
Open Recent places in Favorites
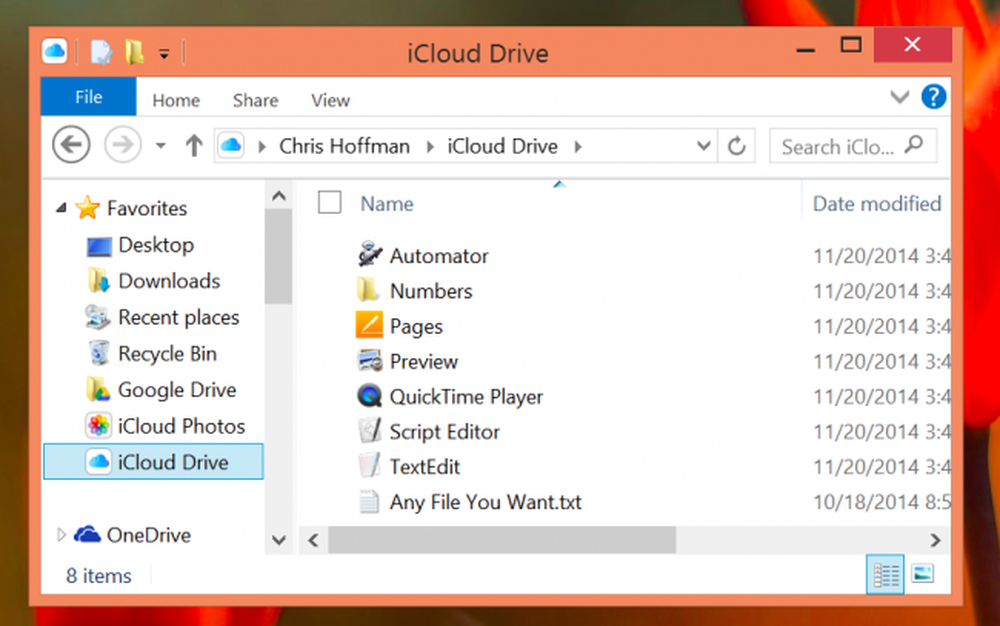point(179,317)
